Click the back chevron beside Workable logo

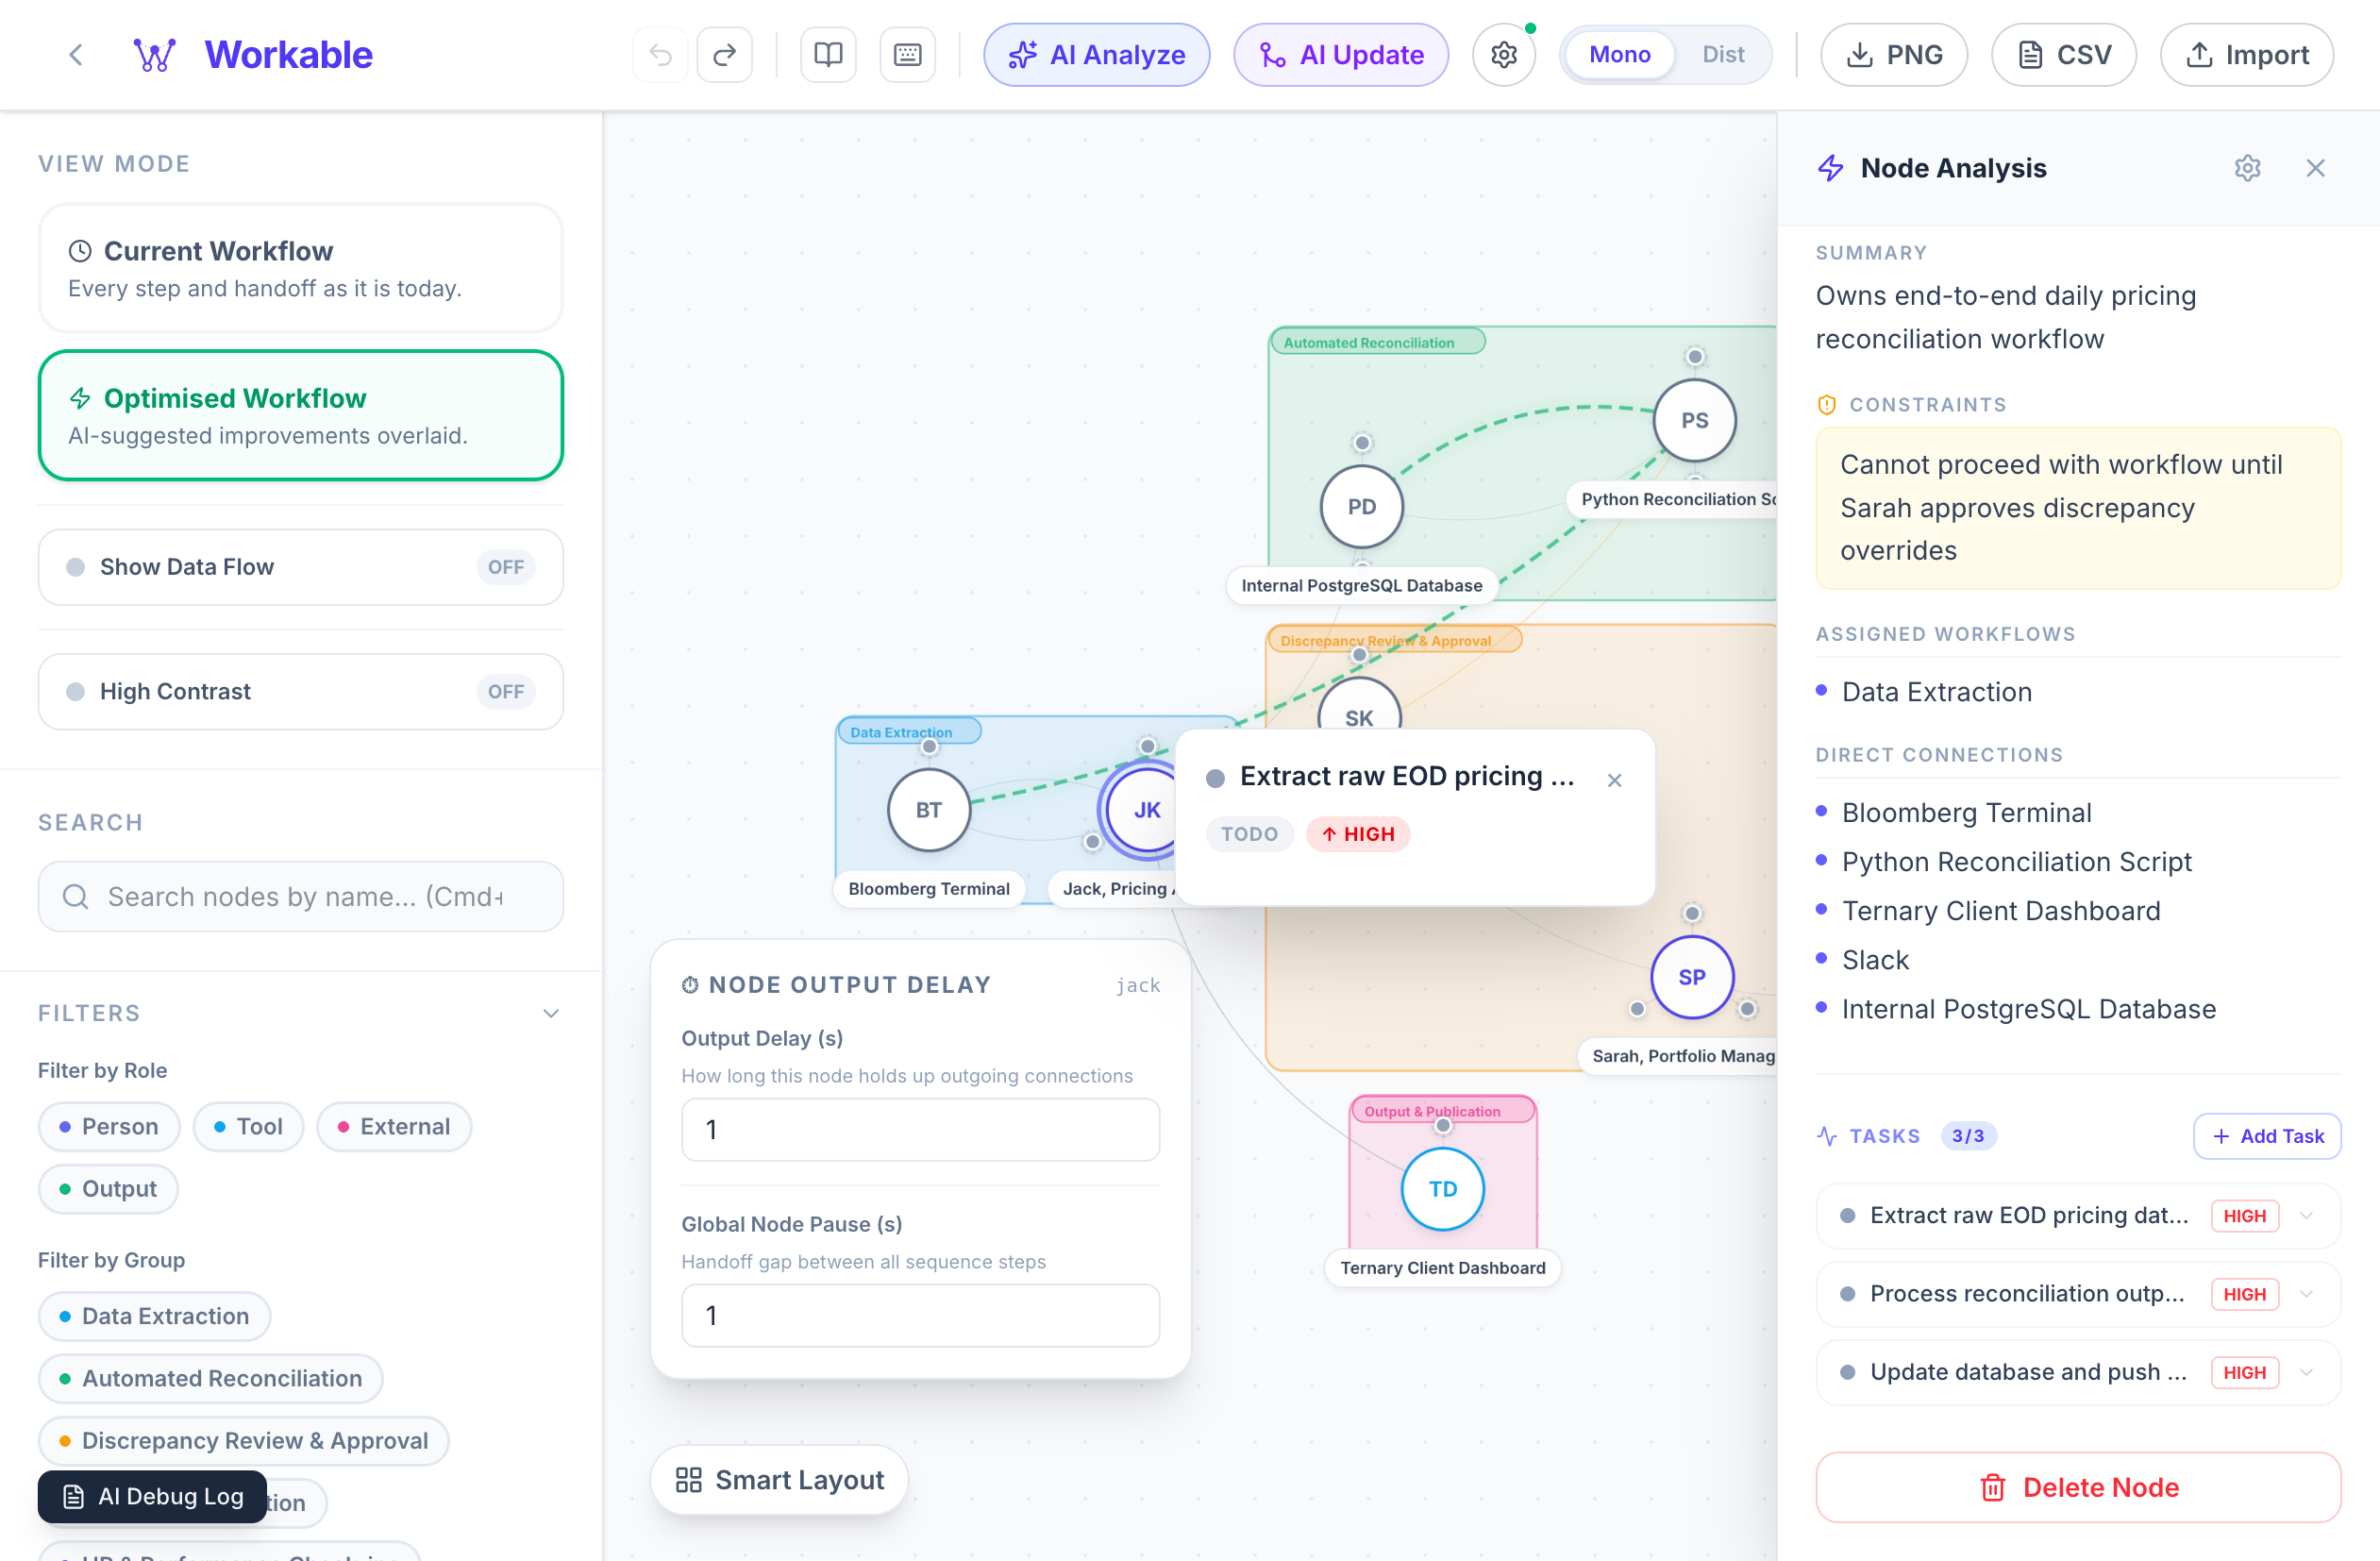tap(76, 54)
